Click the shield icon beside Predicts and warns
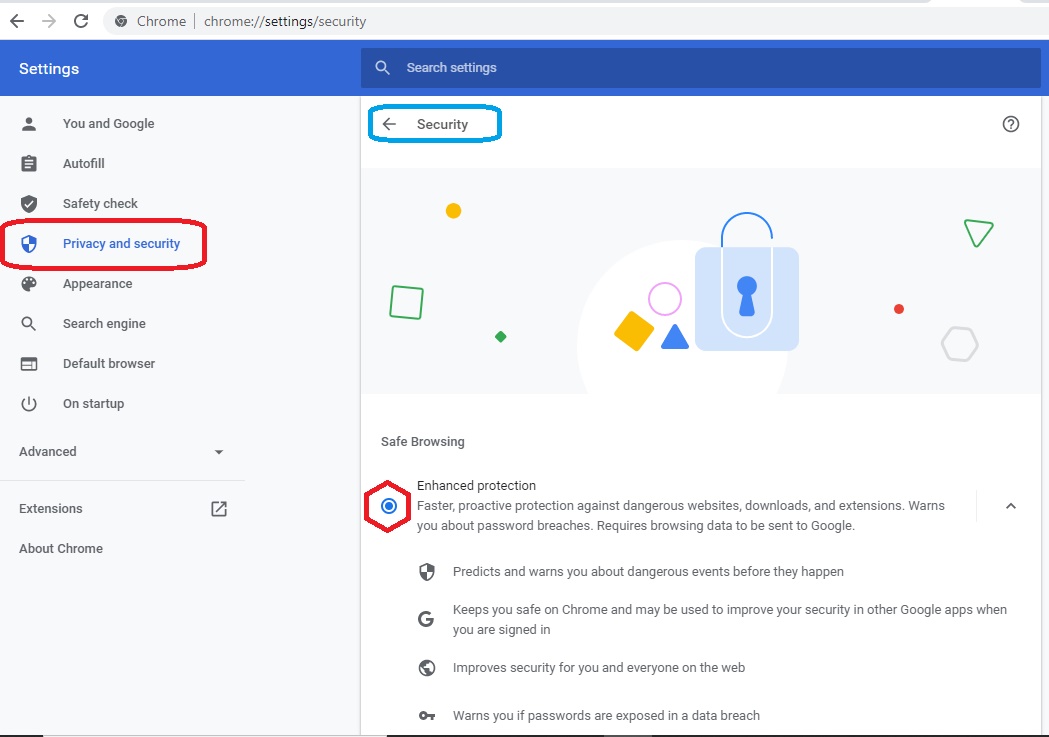Screen dimensions: 1049x737 pos(427,572)
